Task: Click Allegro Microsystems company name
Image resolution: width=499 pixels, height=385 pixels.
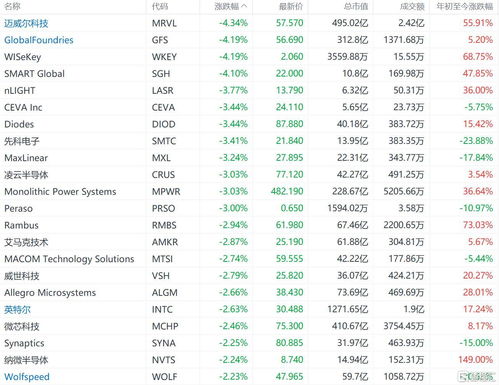Action: tap(50, 293)
